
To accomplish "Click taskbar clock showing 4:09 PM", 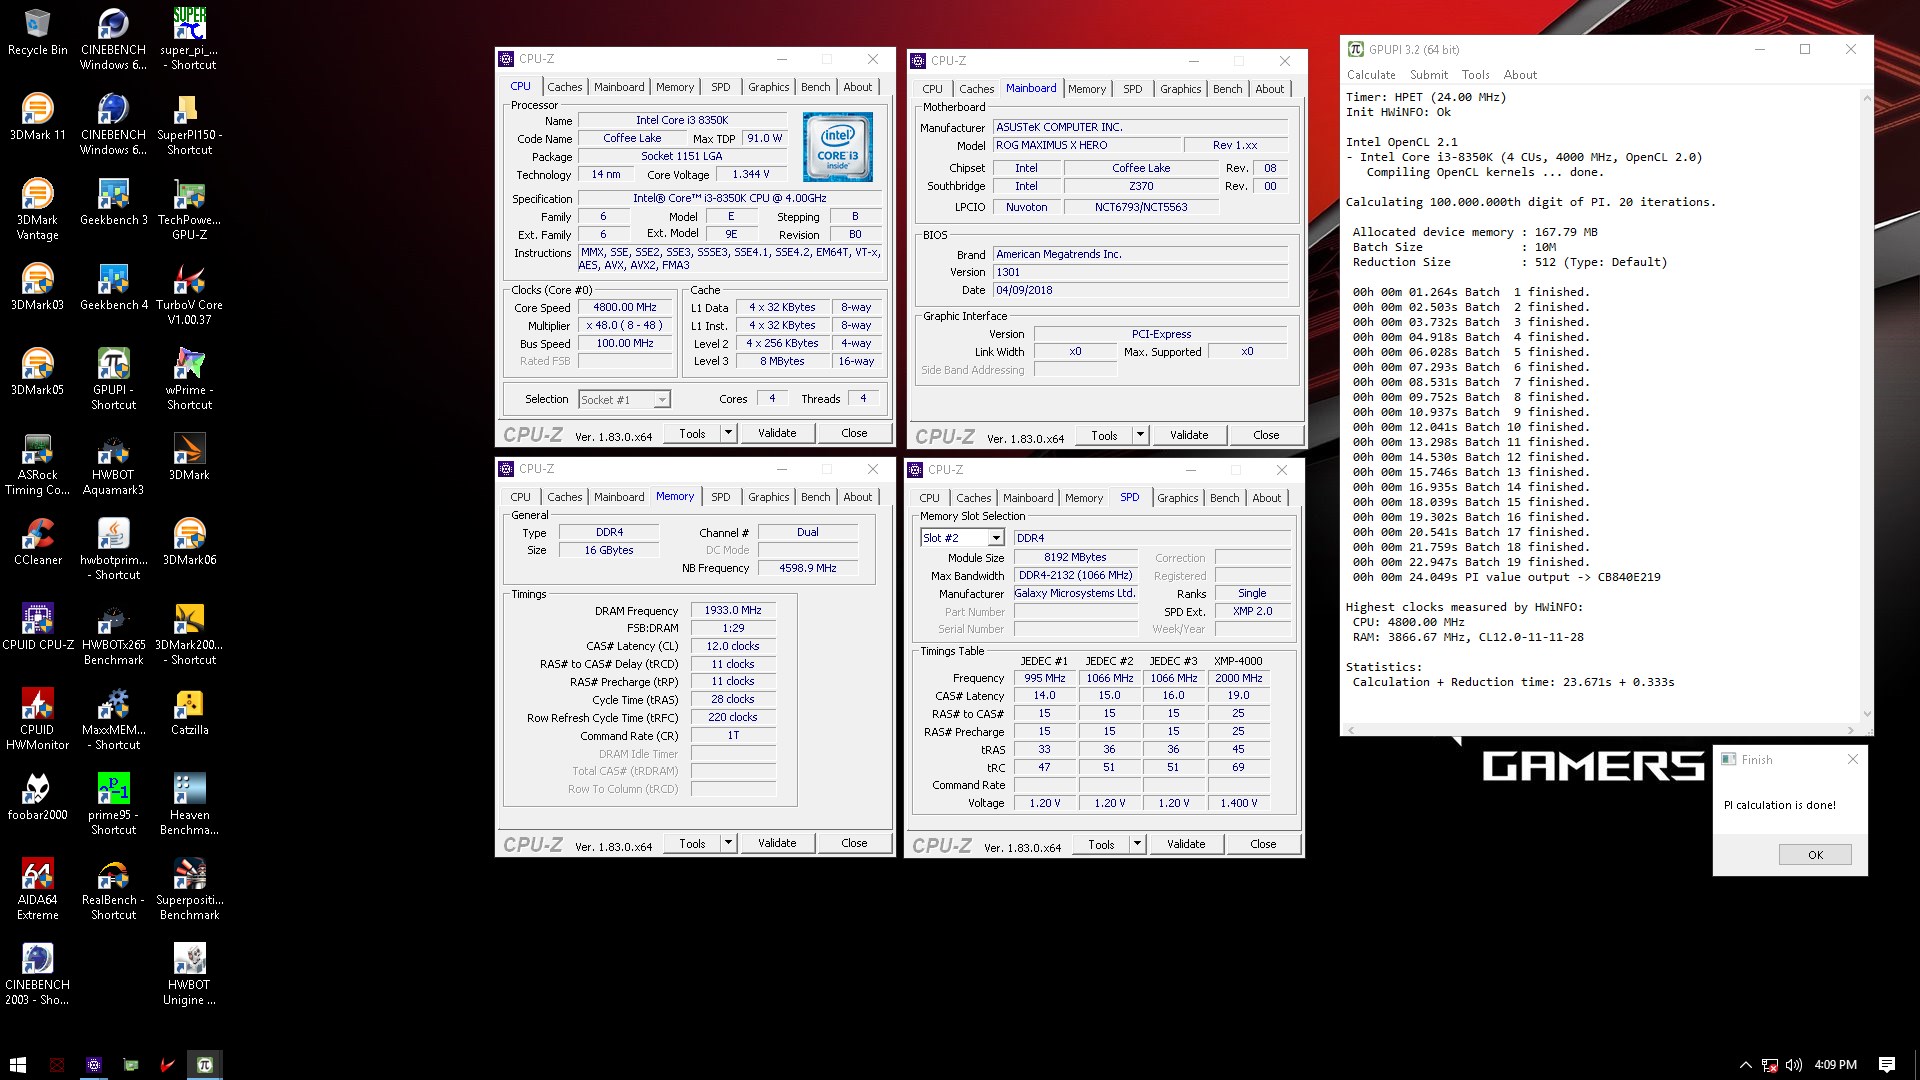I will click(x=1835, y=1065).
